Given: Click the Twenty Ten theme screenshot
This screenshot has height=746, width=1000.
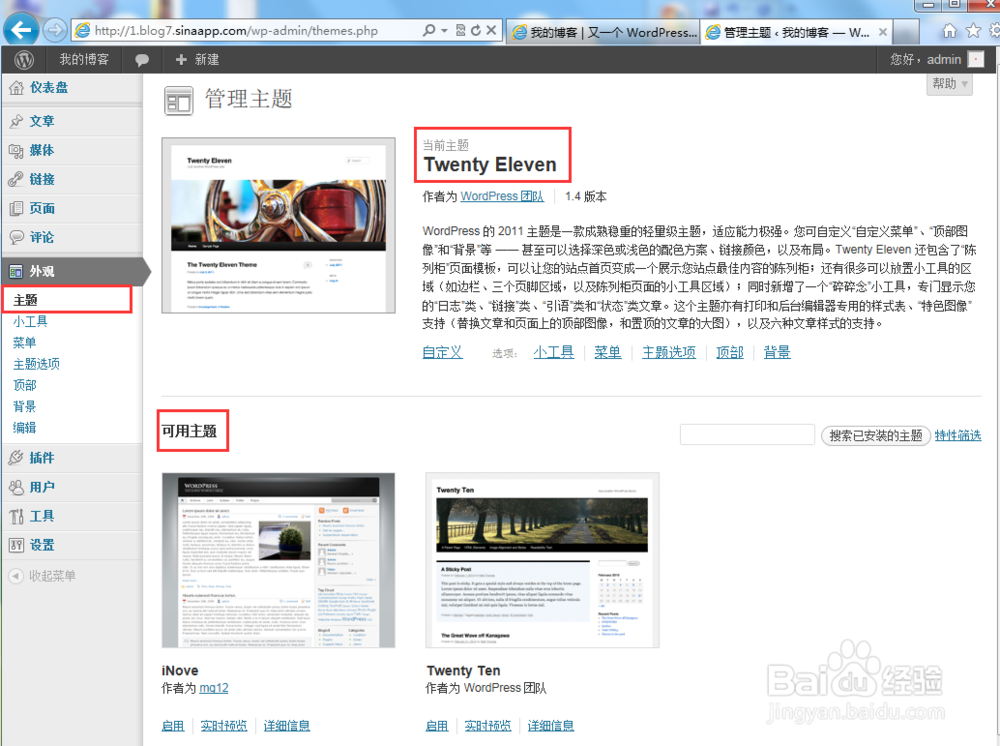Looking at the screenshot, I should [x=542, y=560].
